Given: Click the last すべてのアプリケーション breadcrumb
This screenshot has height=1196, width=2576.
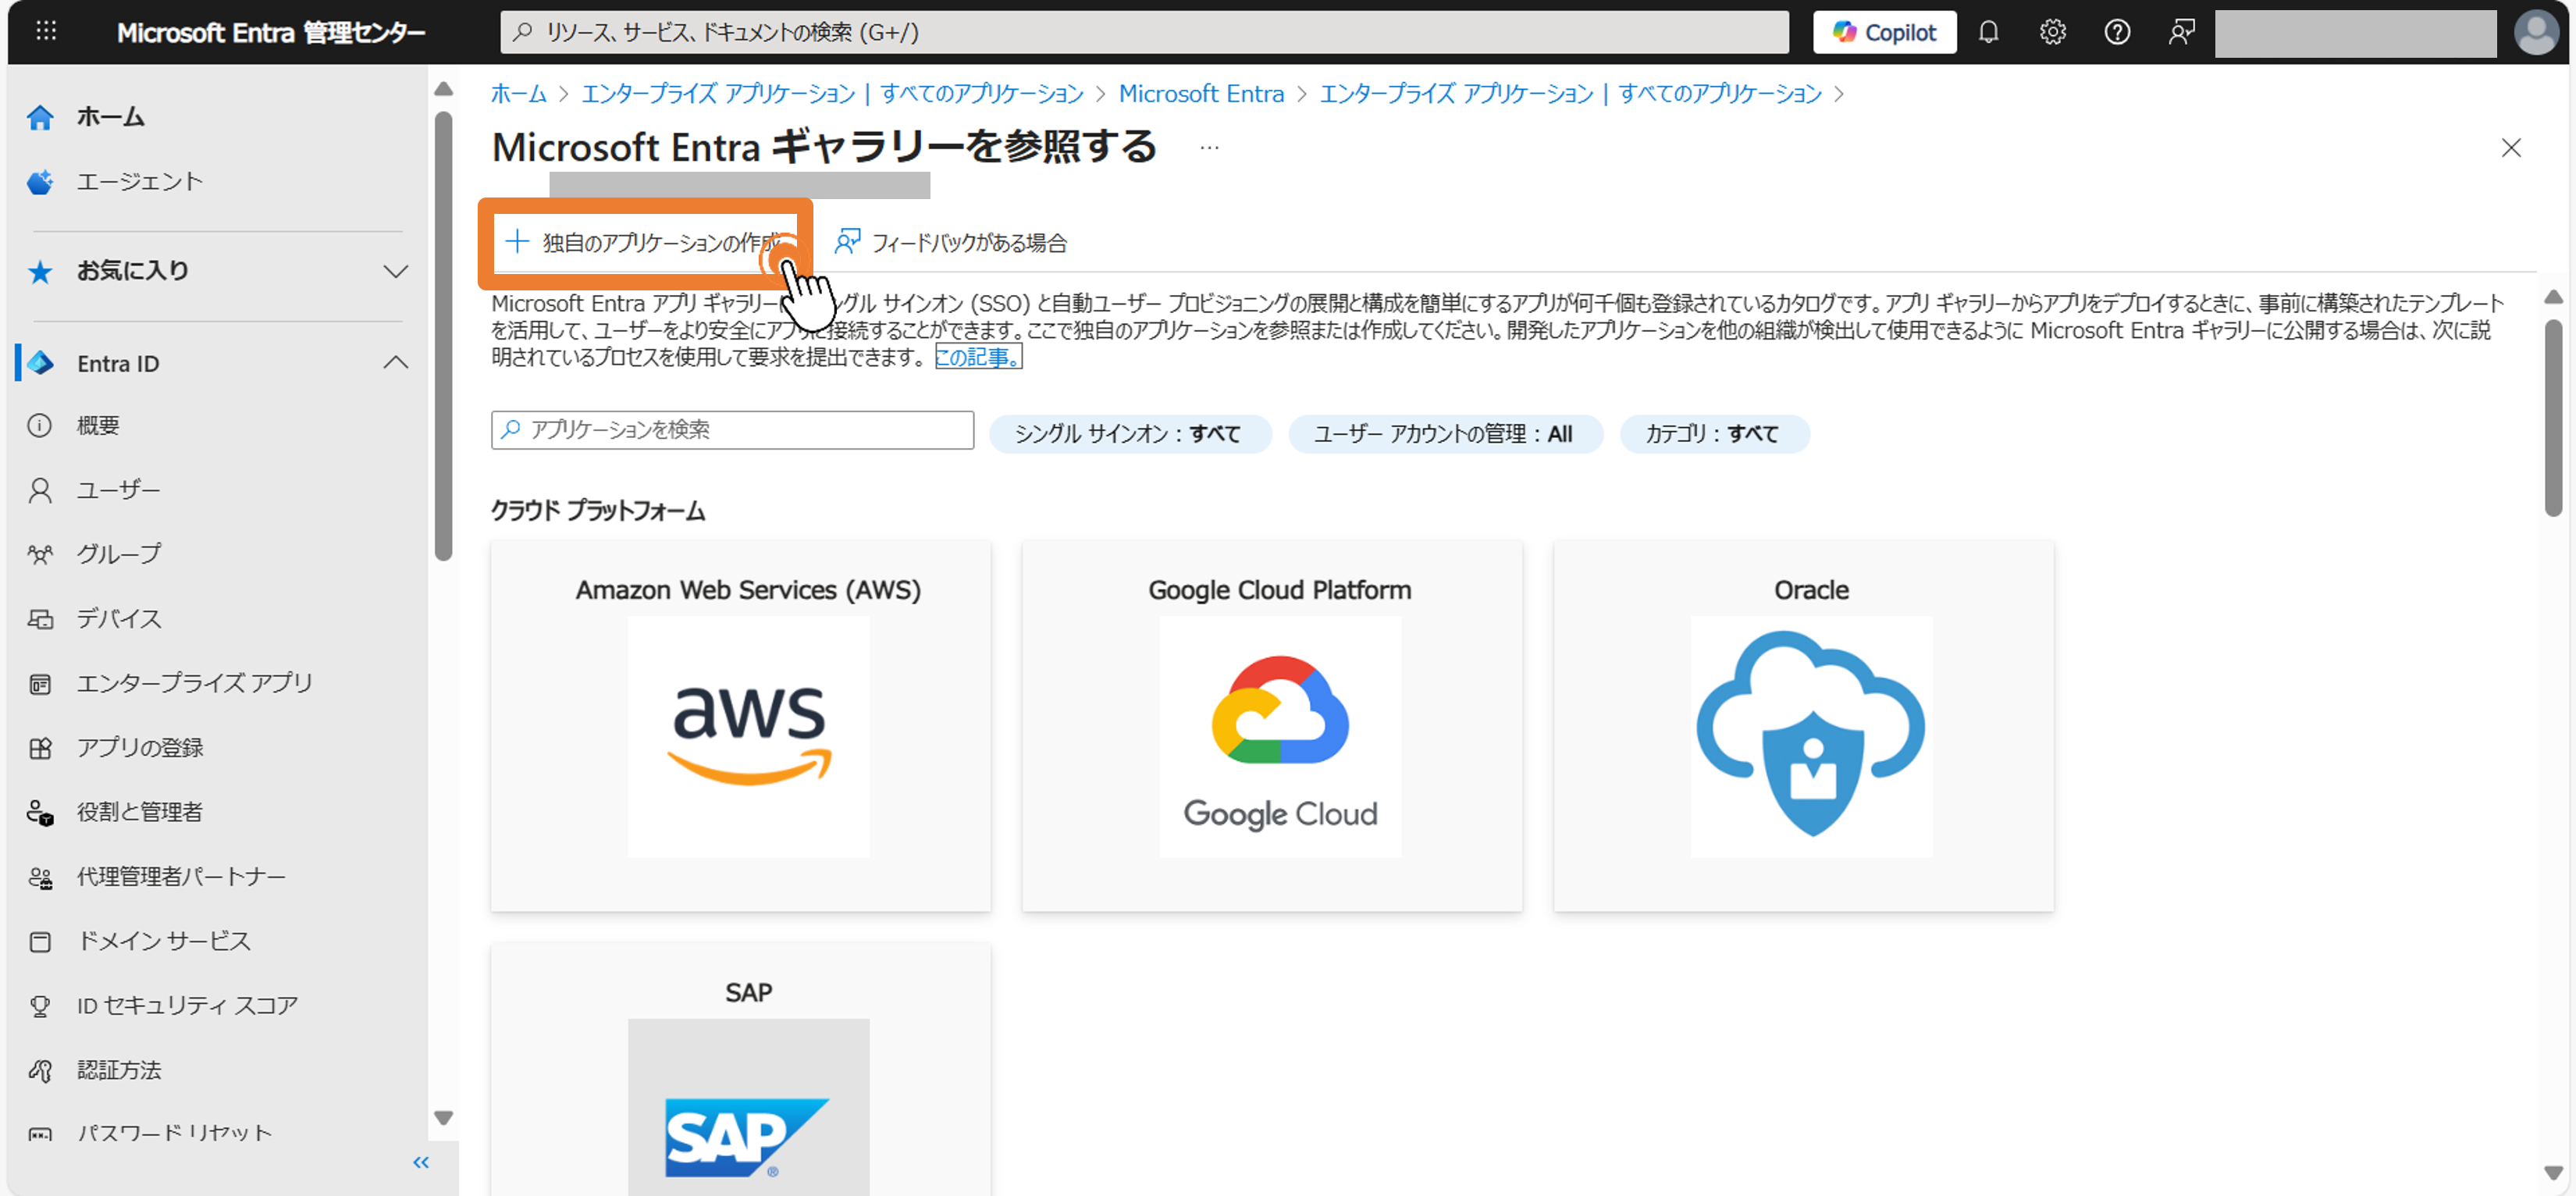Looking at the screenshot, I should [1720, 94].
